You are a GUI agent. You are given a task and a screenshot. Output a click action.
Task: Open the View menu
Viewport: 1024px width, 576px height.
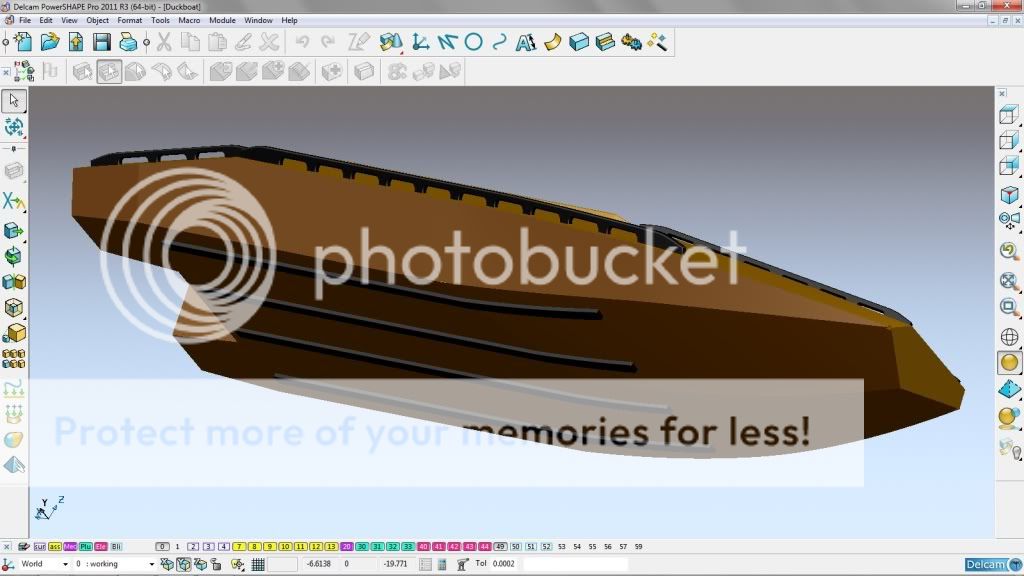coord(69,20)
